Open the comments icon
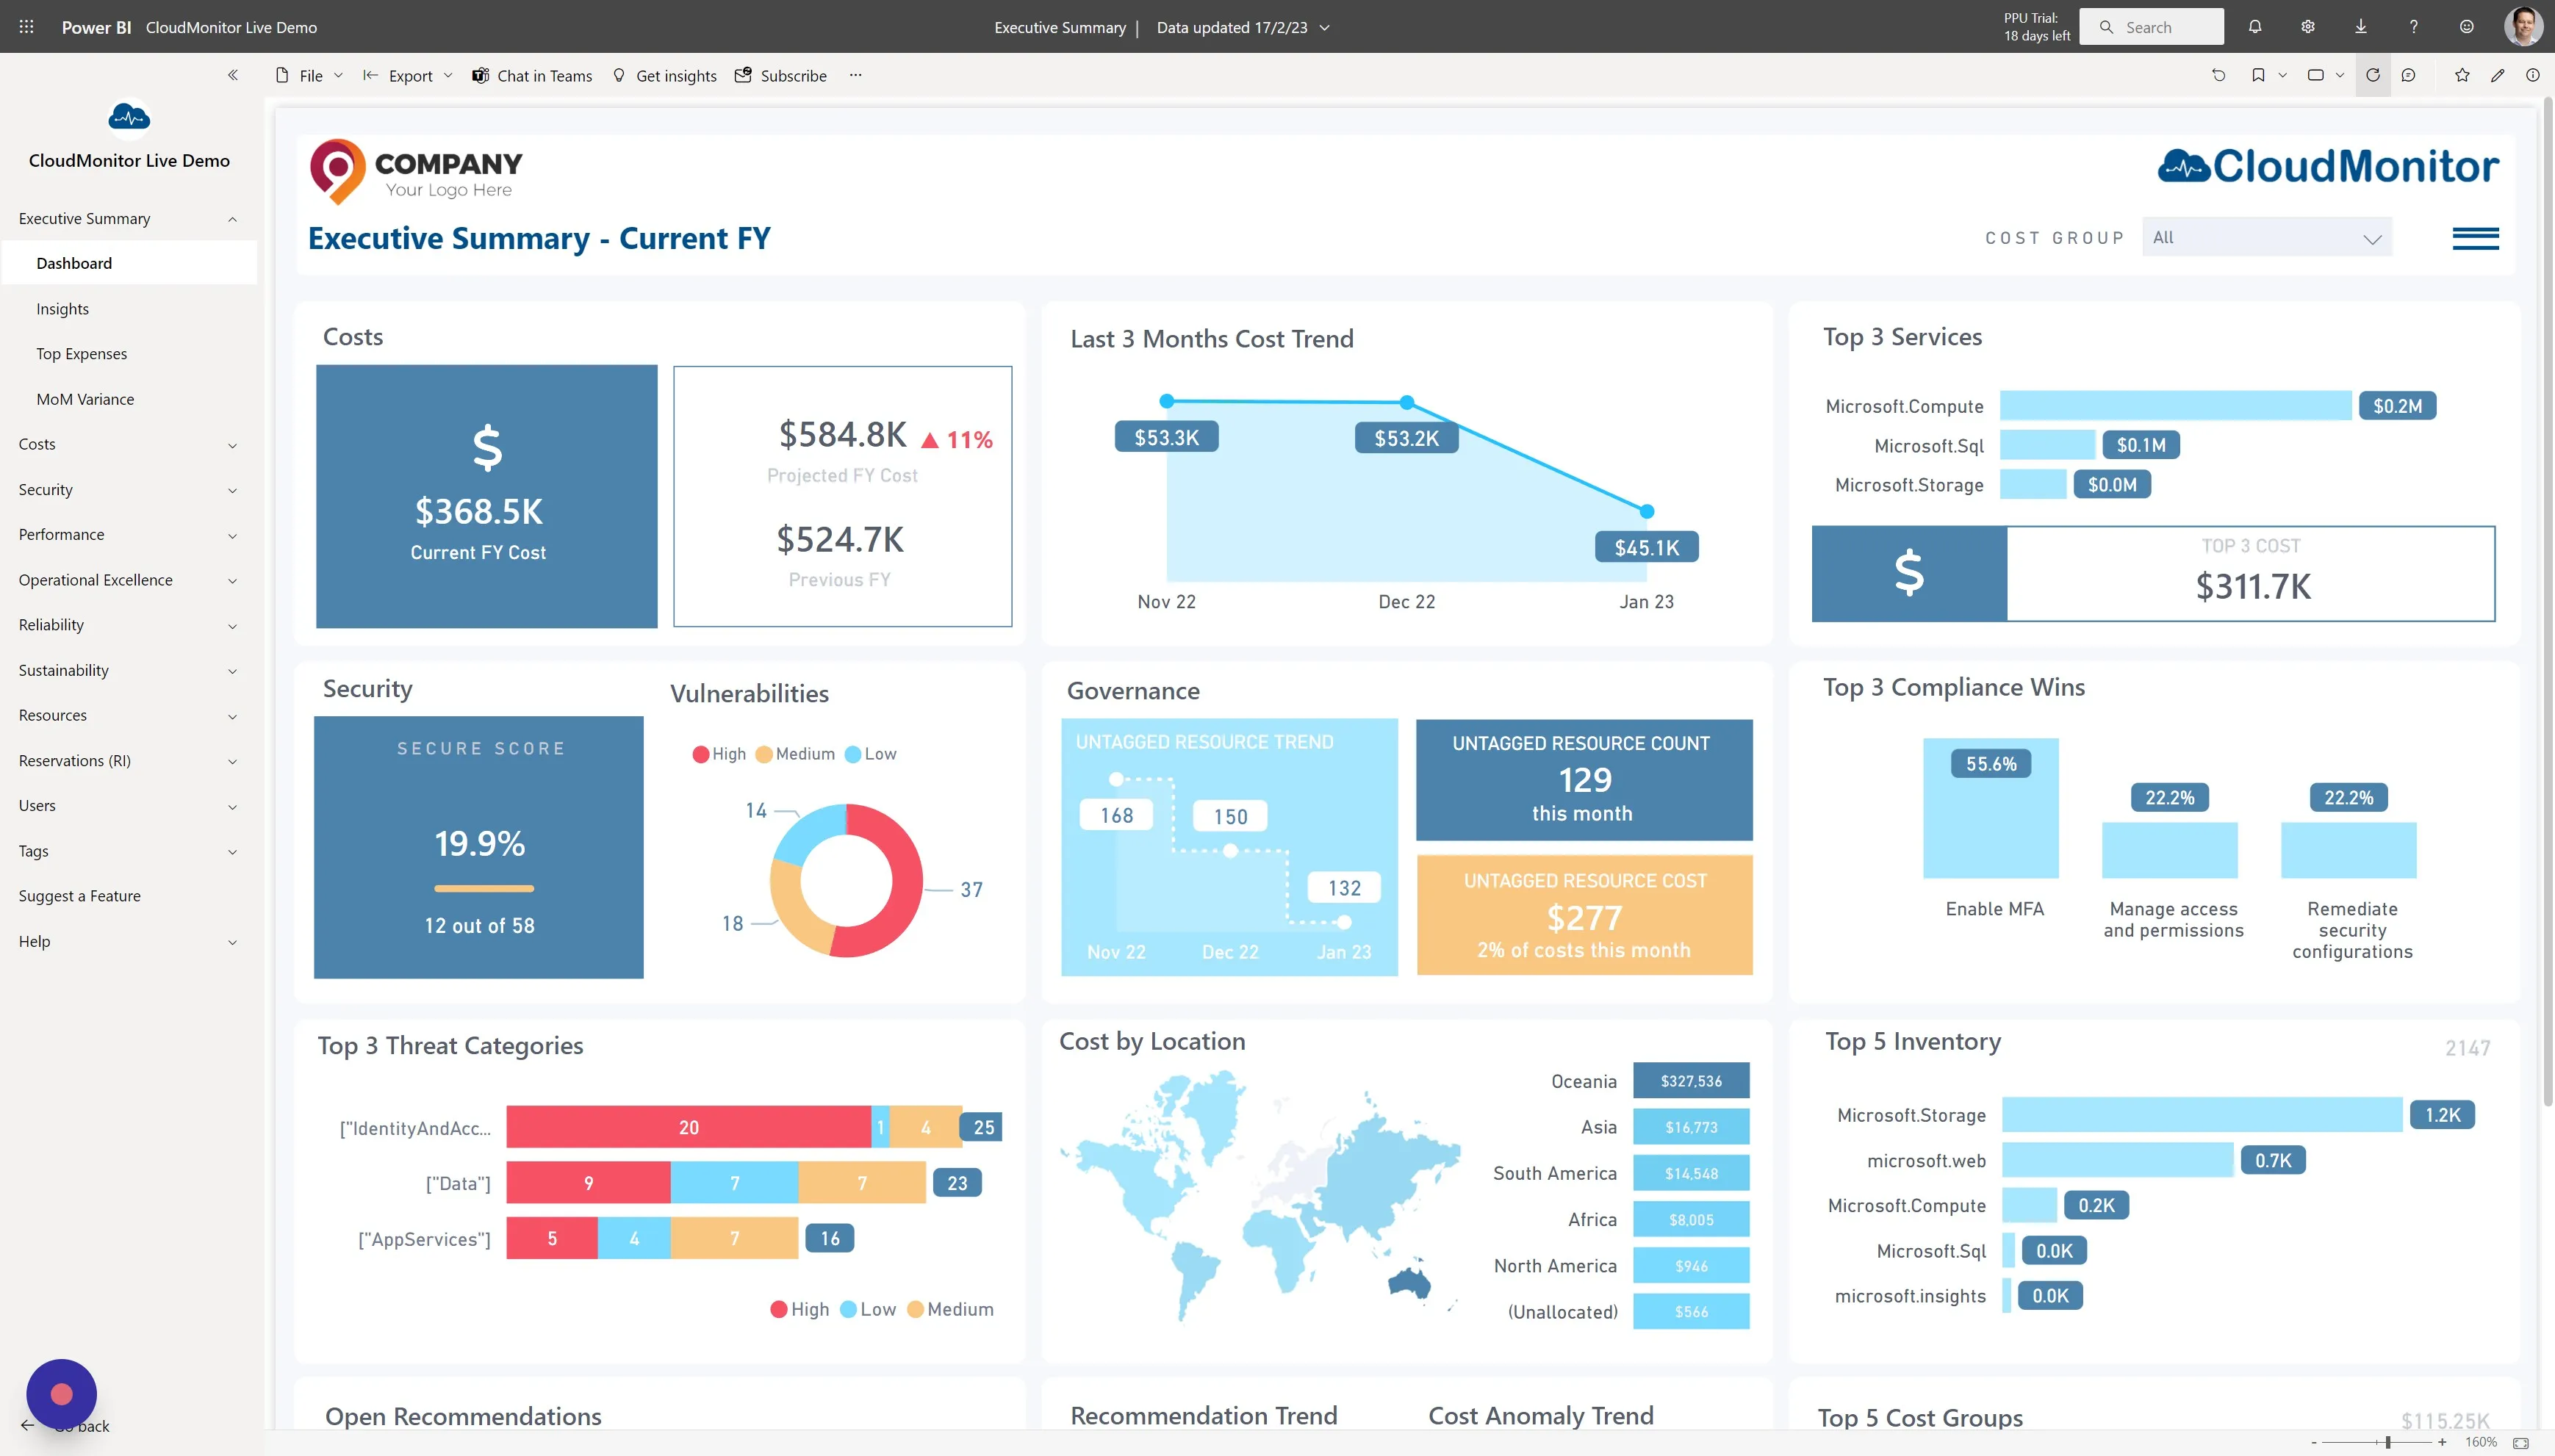This screenshot has height=1456, width=2555. pyautogui.click(x=2409, y=75)
